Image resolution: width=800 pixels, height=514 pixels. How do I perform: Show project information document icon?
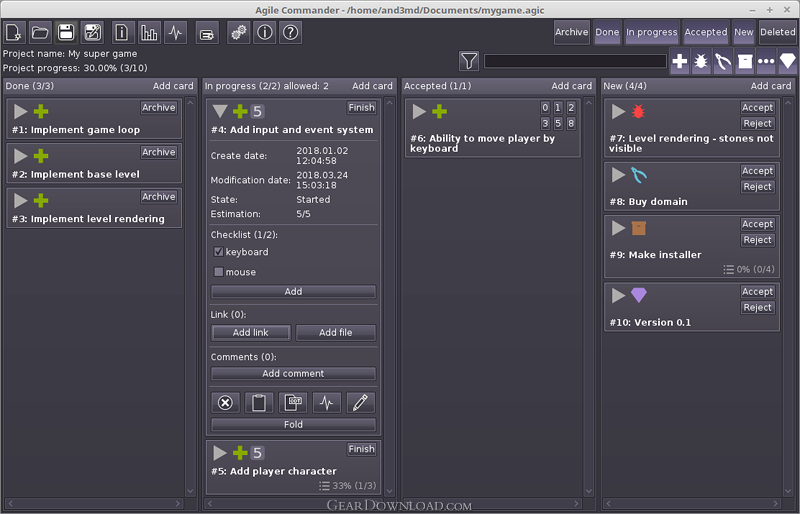[122, 33]
